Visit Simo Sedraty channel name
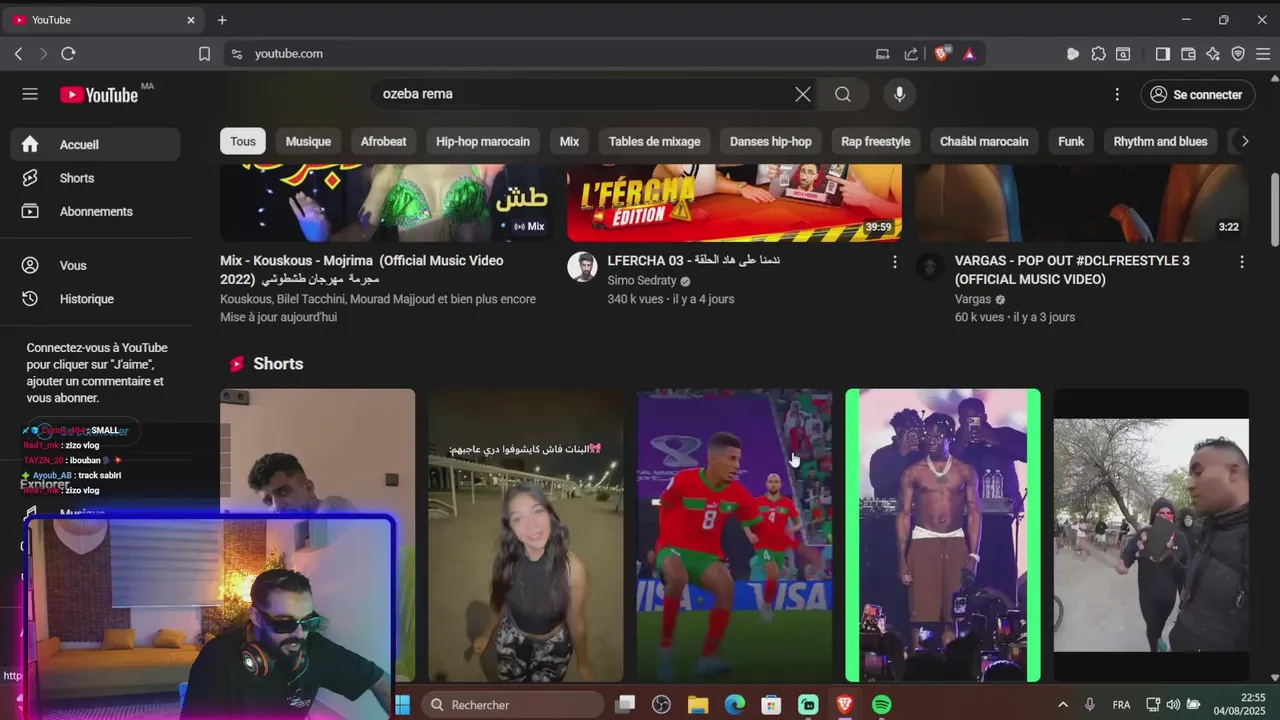1280x720 pixels. [x=642, y=281]
